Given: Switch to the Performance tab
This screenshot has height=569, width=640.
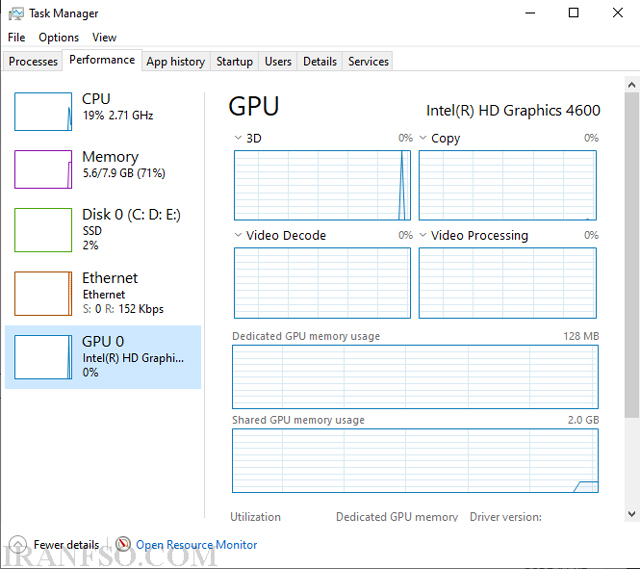Looking at the screenshot, I should click(102, 60).
